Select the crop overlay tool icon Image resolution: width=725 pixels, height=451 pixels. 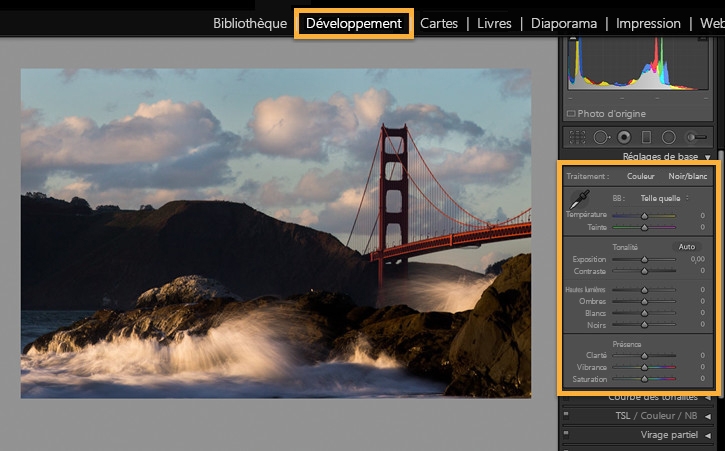pyautogui.click(x=577, y=137)
